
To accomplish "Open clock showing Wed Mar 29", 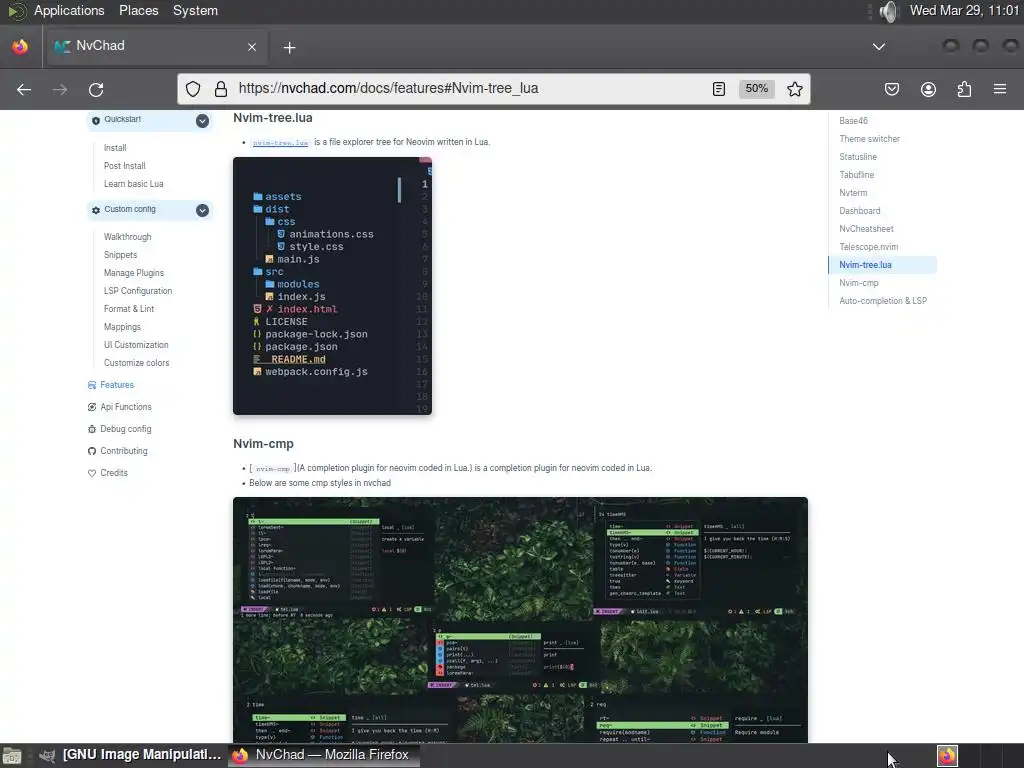I will [964, 10].
